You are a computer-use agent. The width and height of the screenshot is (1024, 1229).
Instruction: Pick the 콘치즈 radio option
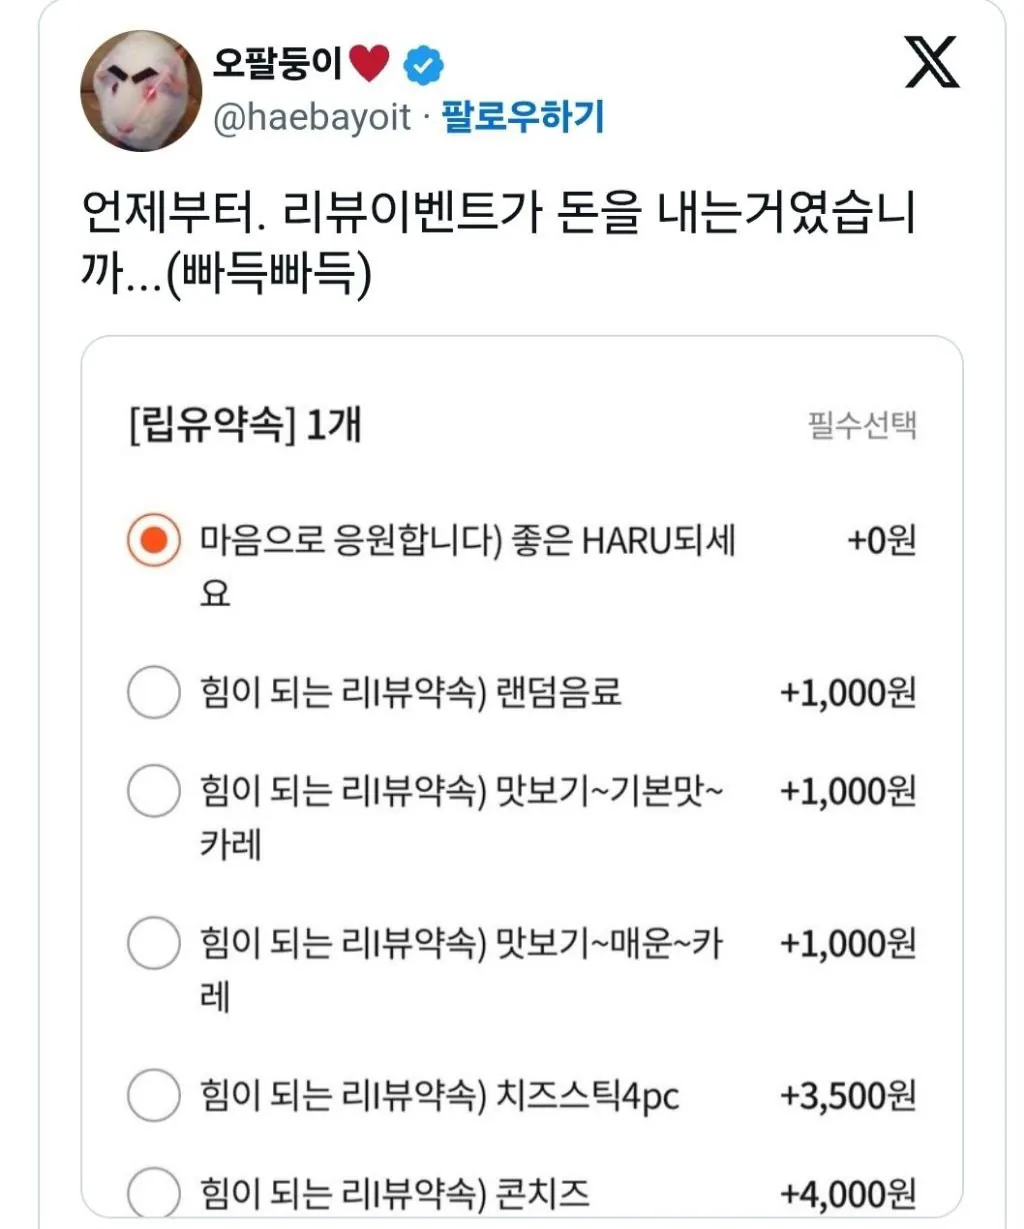pos(154,1192)
